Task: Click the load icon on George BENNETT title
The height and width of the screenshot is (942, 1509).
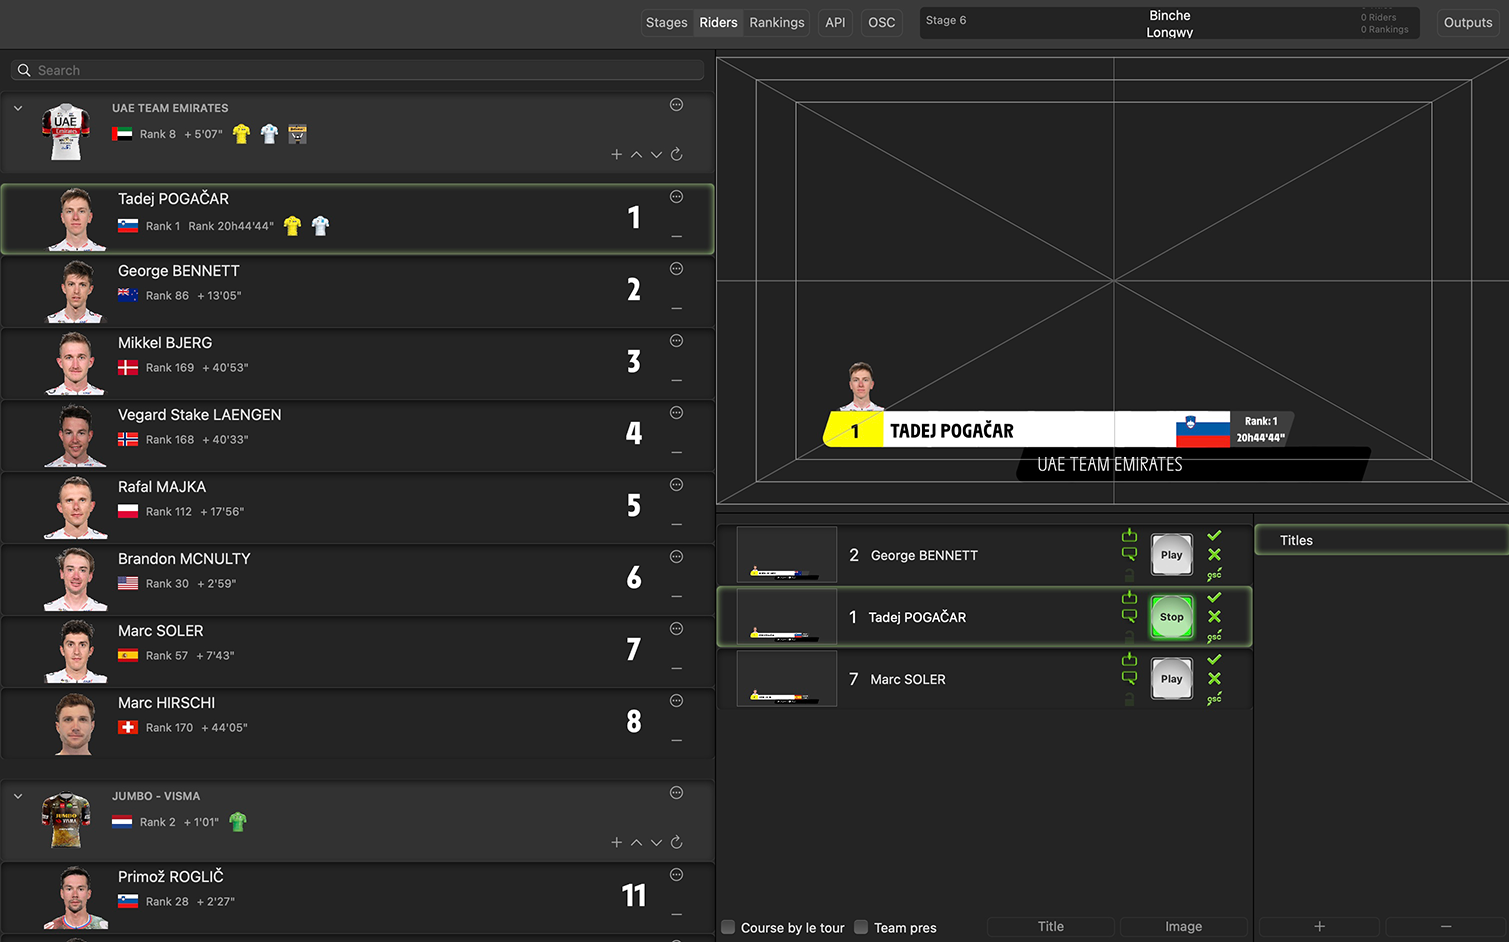Action: pyautogui.click(x=1129, y=536)
